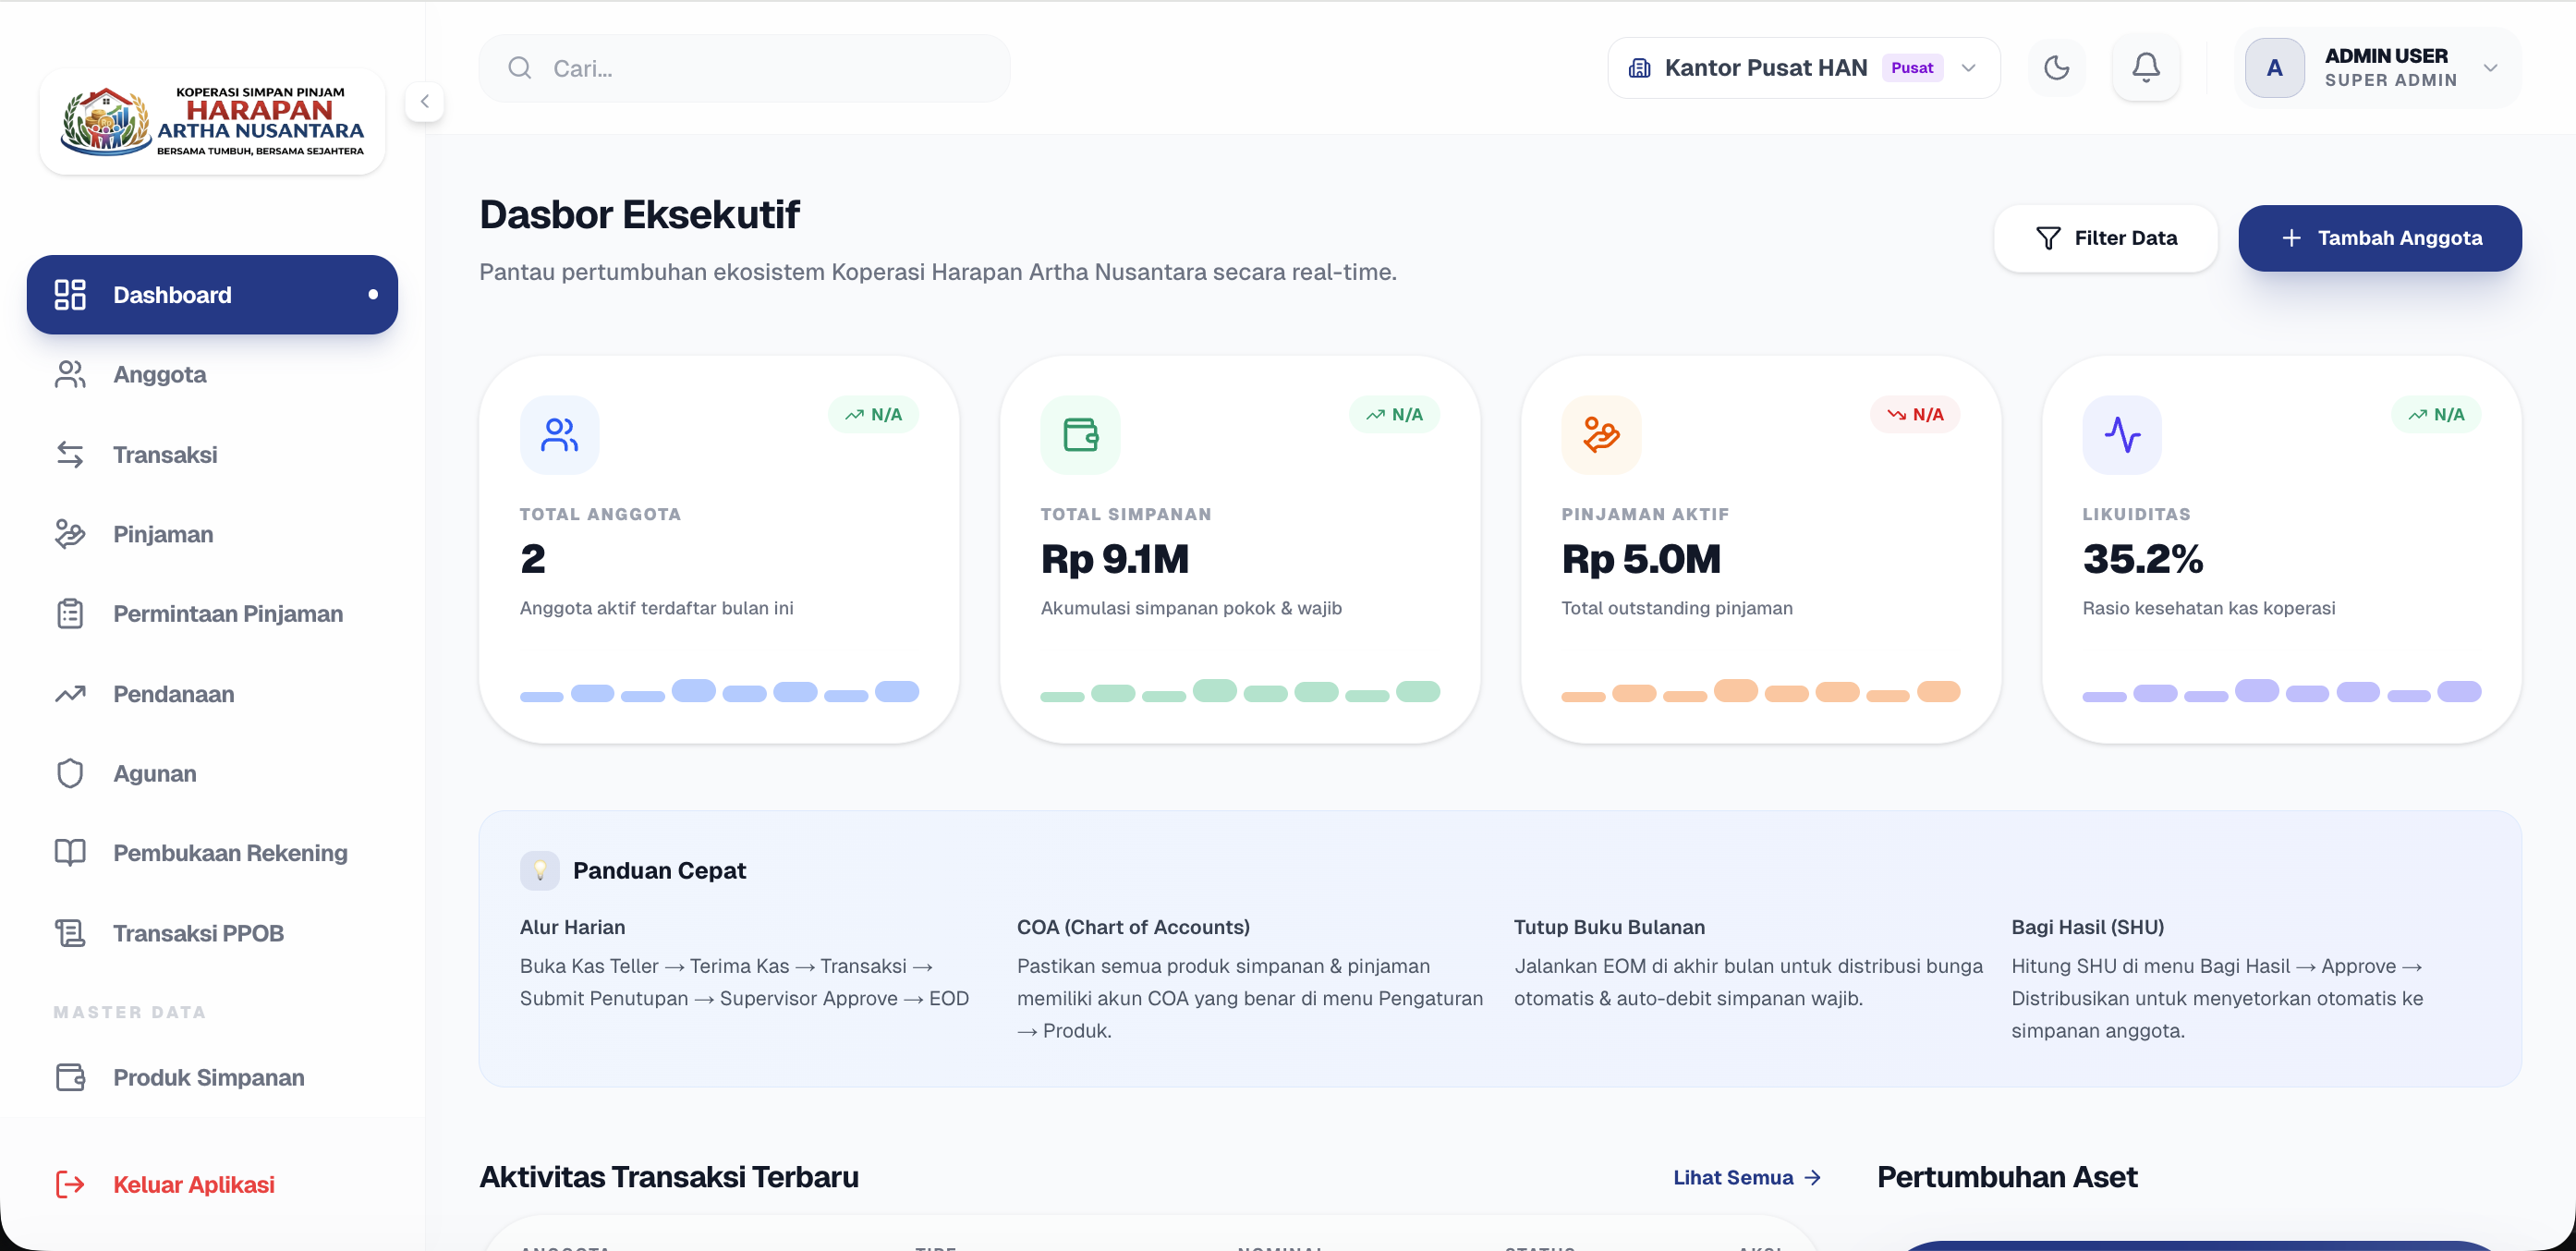Image resolution: width=2576 pixels, height=1251 pixels.
Task: Click the Pendanaan trending-up icon
Action: 70,693
